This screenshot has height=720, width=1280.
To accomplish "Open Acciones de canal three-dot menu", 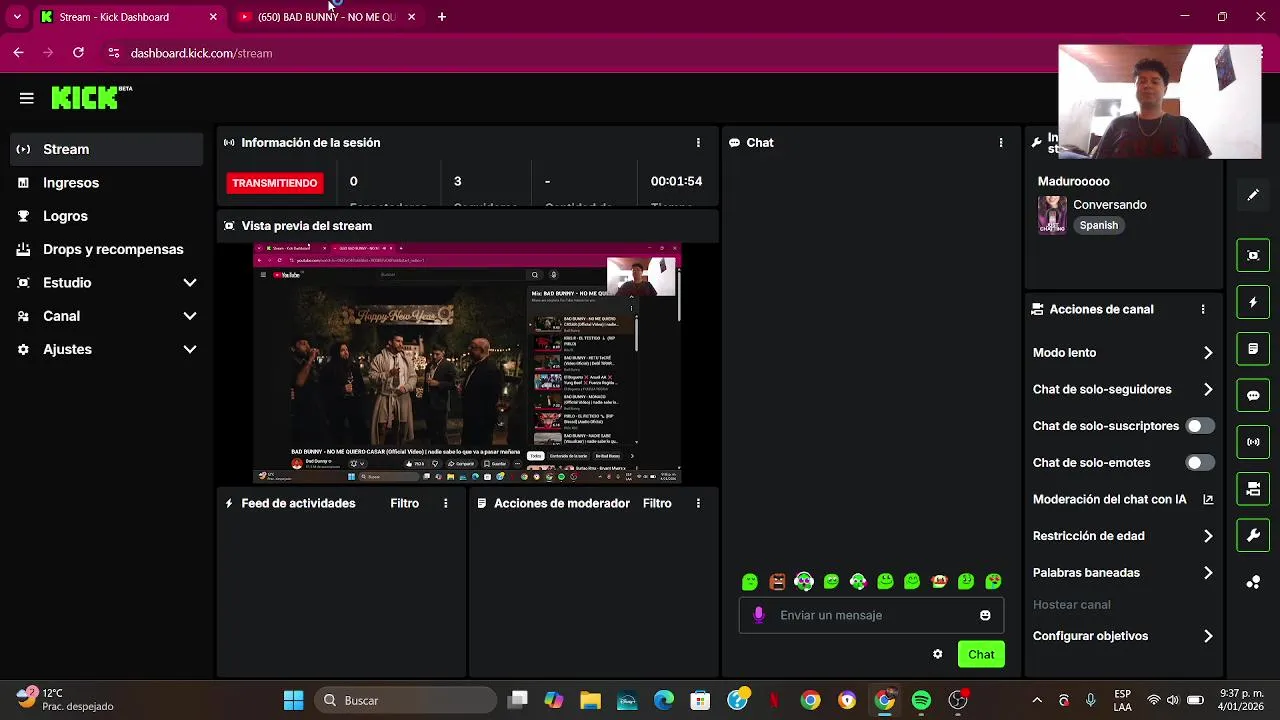I will 1203,310.
